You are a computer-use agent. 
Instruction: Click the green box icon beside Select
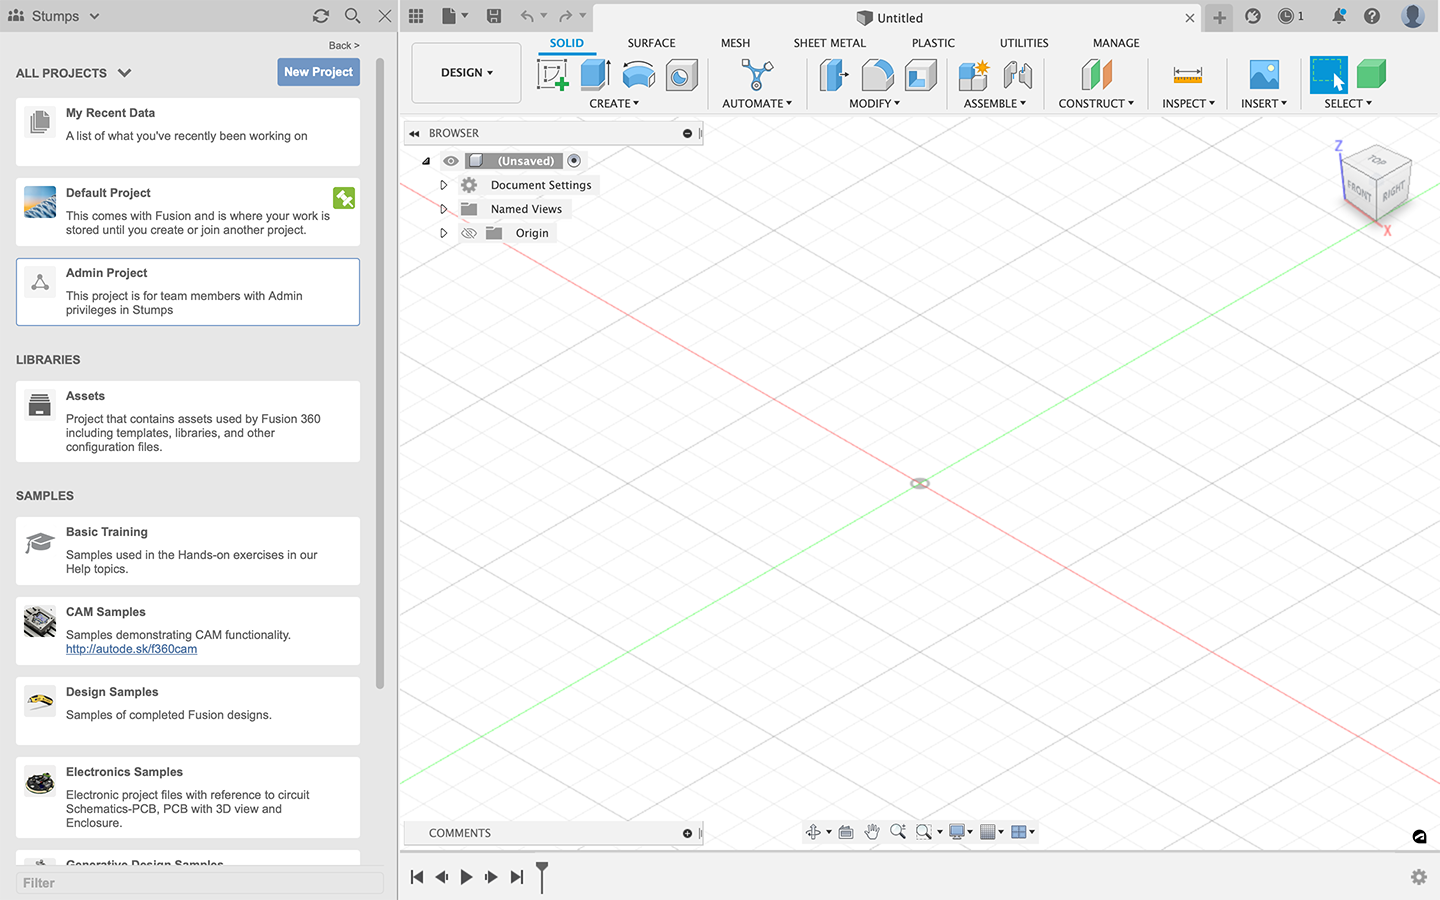tap(1372, 75)
